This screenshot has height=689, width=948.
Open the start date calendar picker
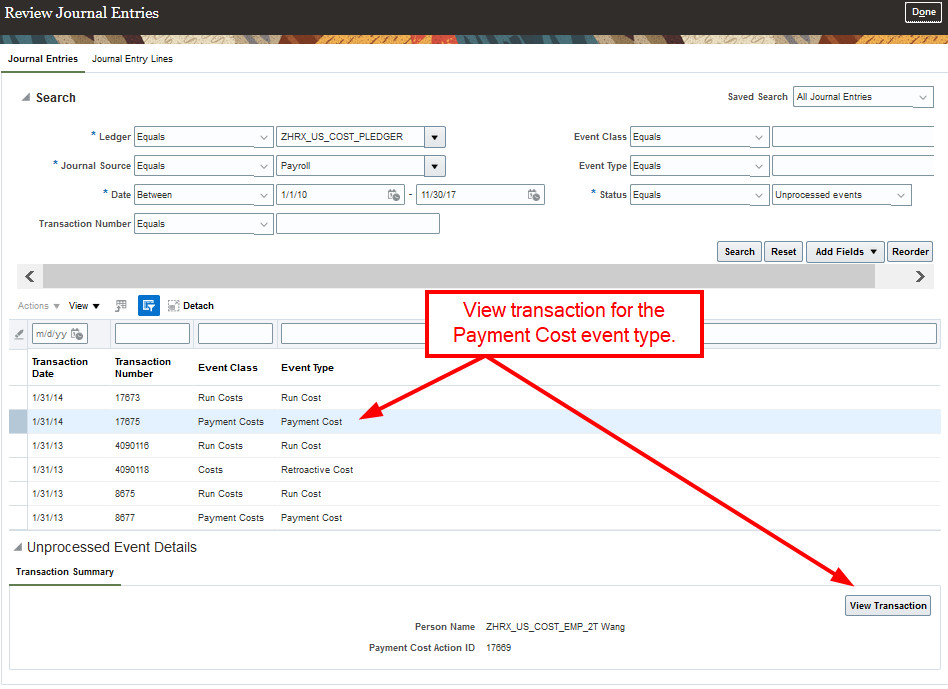(394, 195)
